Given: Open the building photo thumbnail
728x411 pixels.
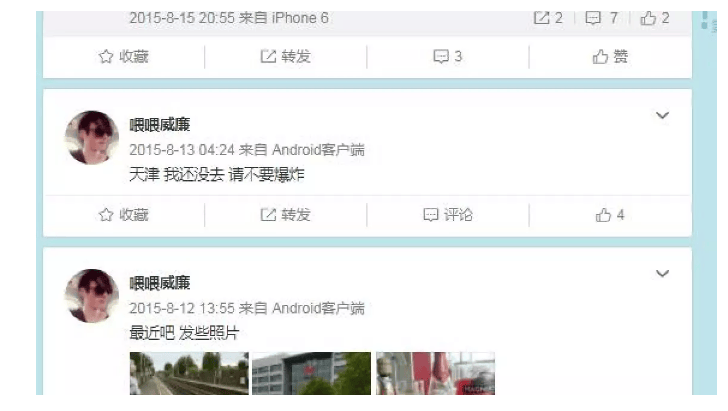Looking at the screenshot, I should [x=312, y=373].
